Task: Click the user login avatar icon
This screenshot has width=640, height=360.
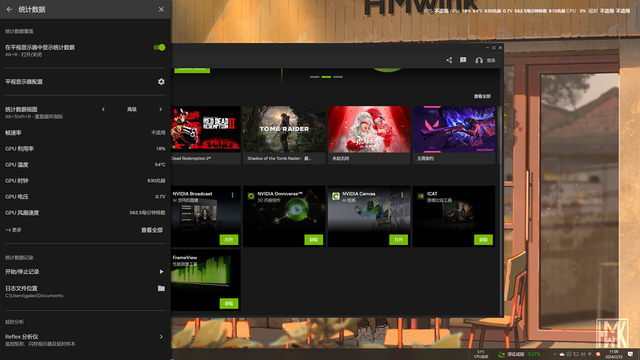Action: tap(479, 60)
